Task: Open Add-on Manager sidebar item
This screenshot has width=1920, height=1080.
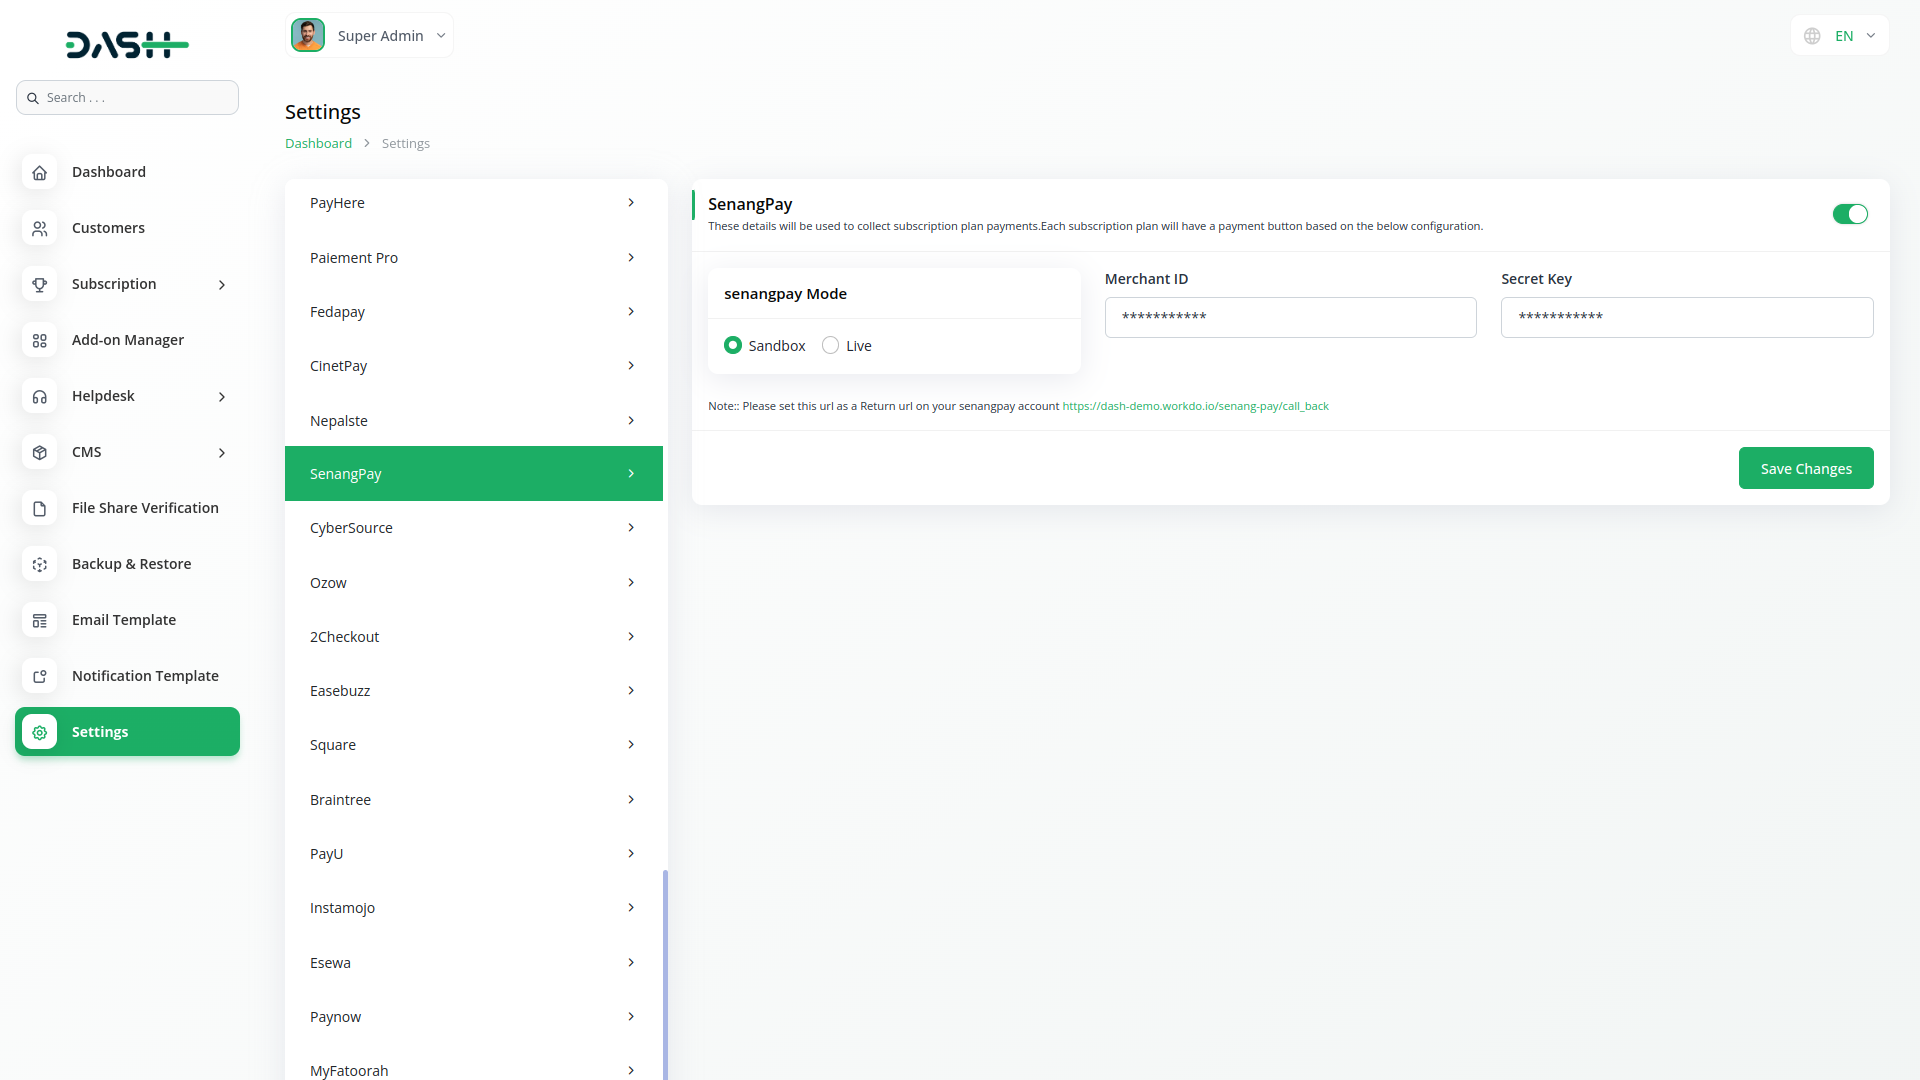Action: pyautogui.click(x=127, y=340)
